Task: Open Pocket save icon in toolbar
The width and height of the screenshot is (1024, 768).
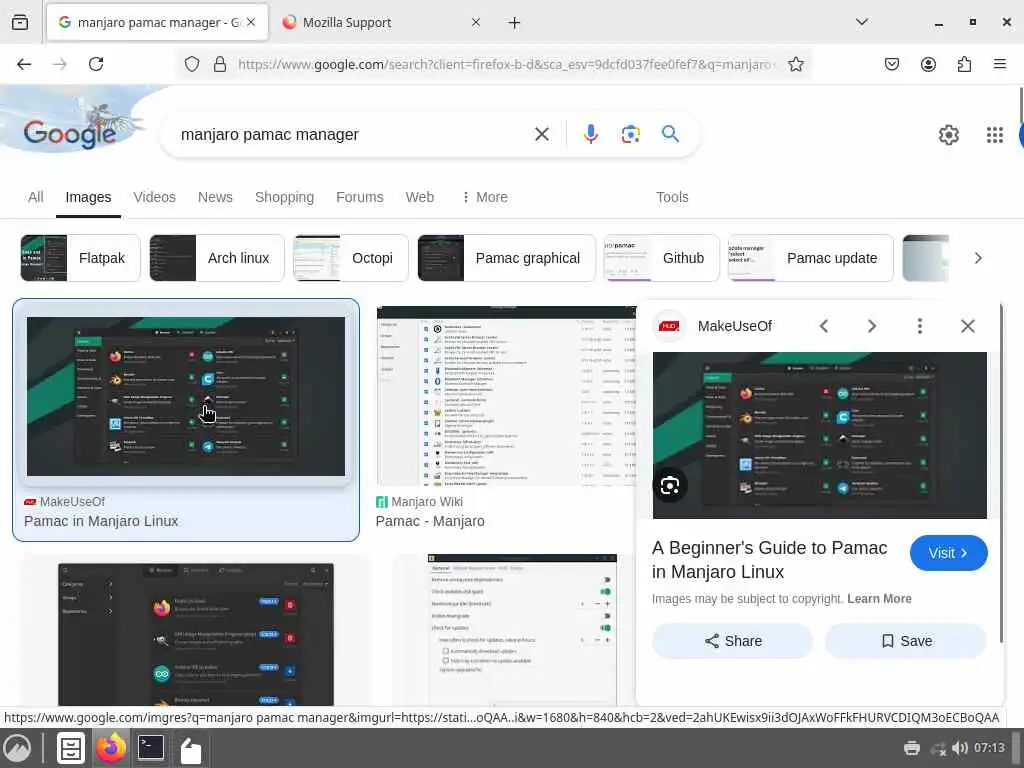Action: tap(891, 64)
